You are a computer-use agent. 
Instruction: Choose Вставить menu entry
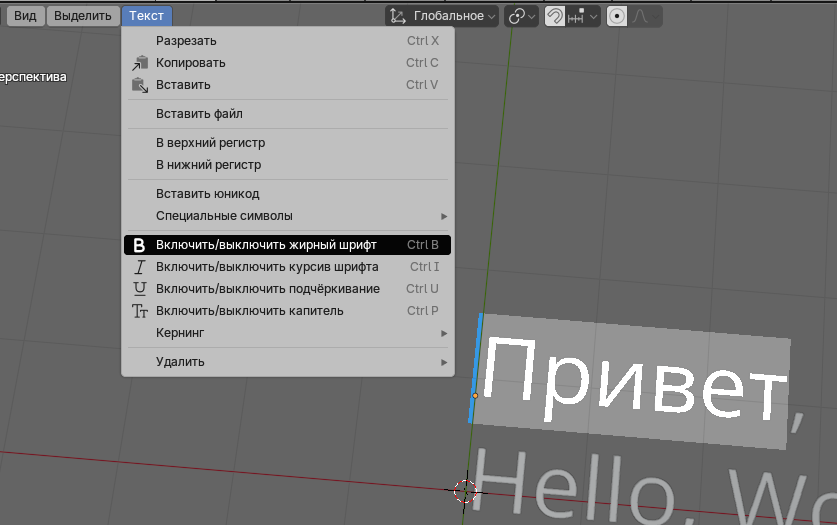click(x=287, y=85)
